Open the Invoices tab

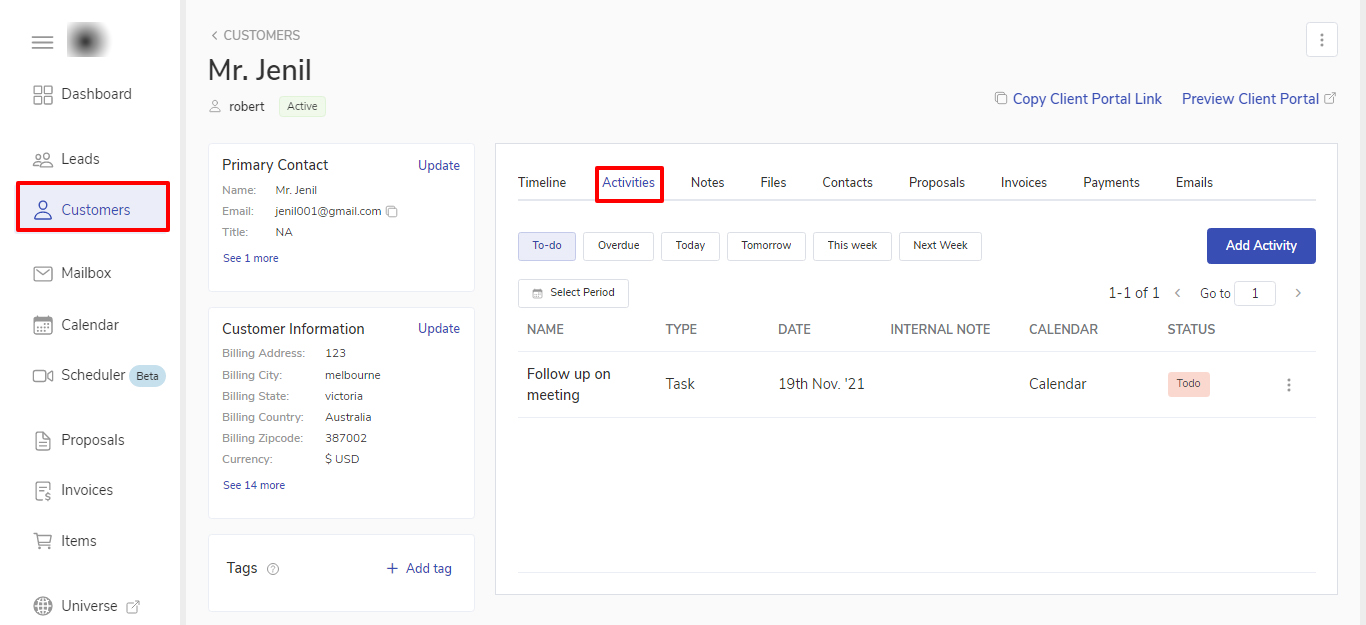[x=1023, y=183]
